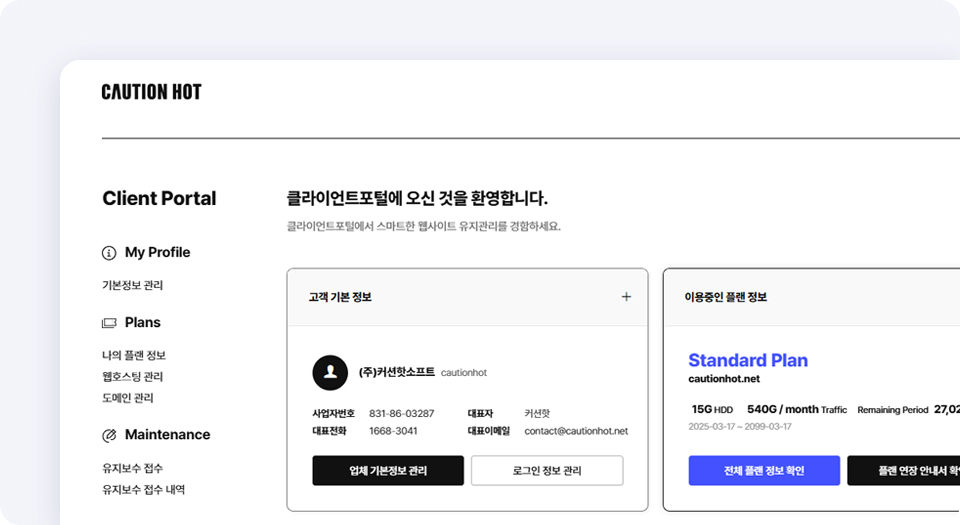This screenshot has height=525, width=960.
Task: Open 기본정보 관리 in the sidebar
Action: [132, 285]
